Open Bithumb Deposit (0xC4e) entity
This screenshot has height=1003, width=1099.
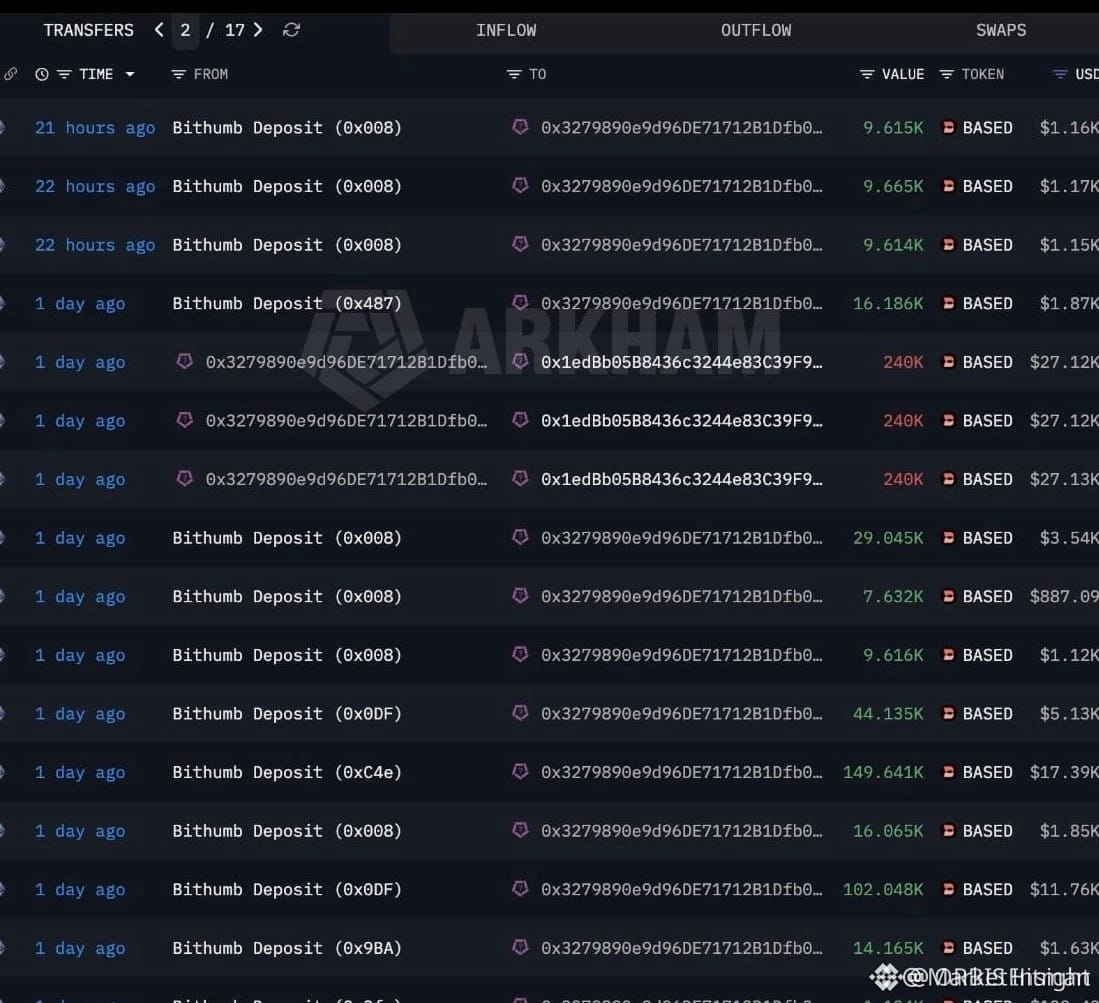coord(287,772)
